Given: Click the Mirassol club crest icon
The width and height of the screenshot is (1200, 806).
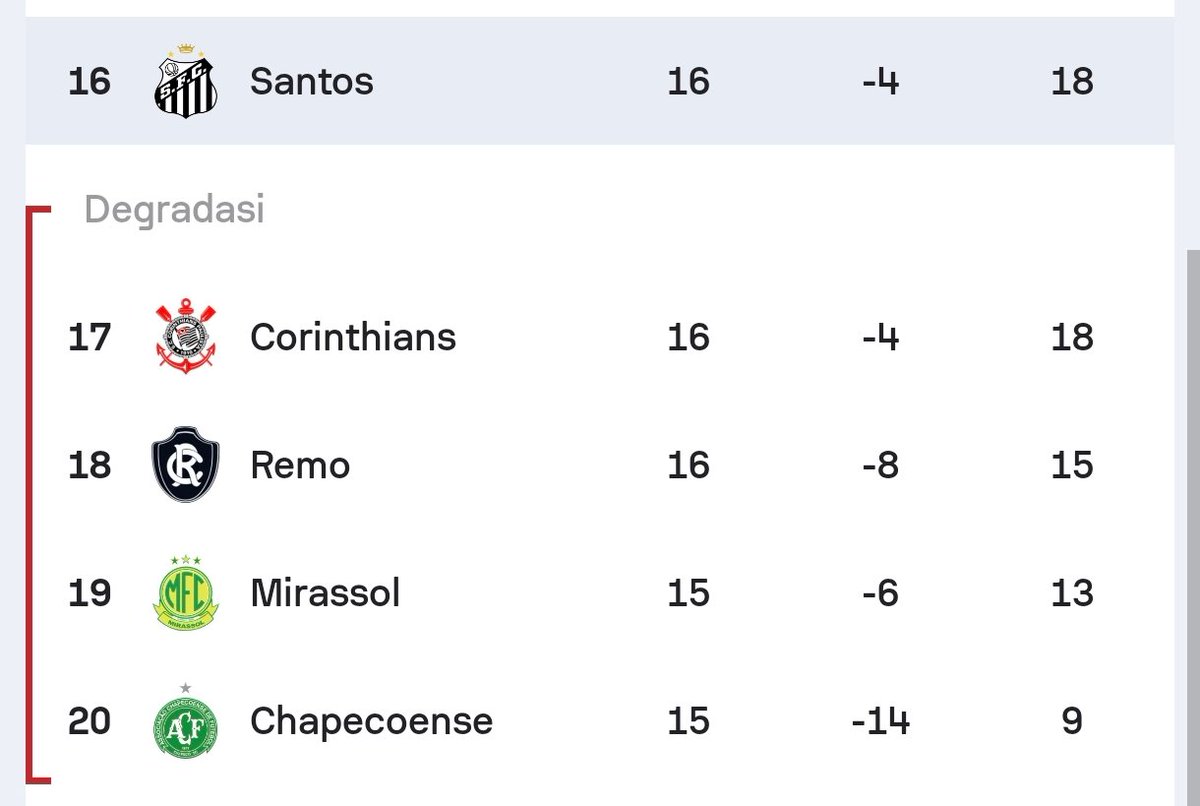Looking at the screenshot, I should tap(185, 592).
